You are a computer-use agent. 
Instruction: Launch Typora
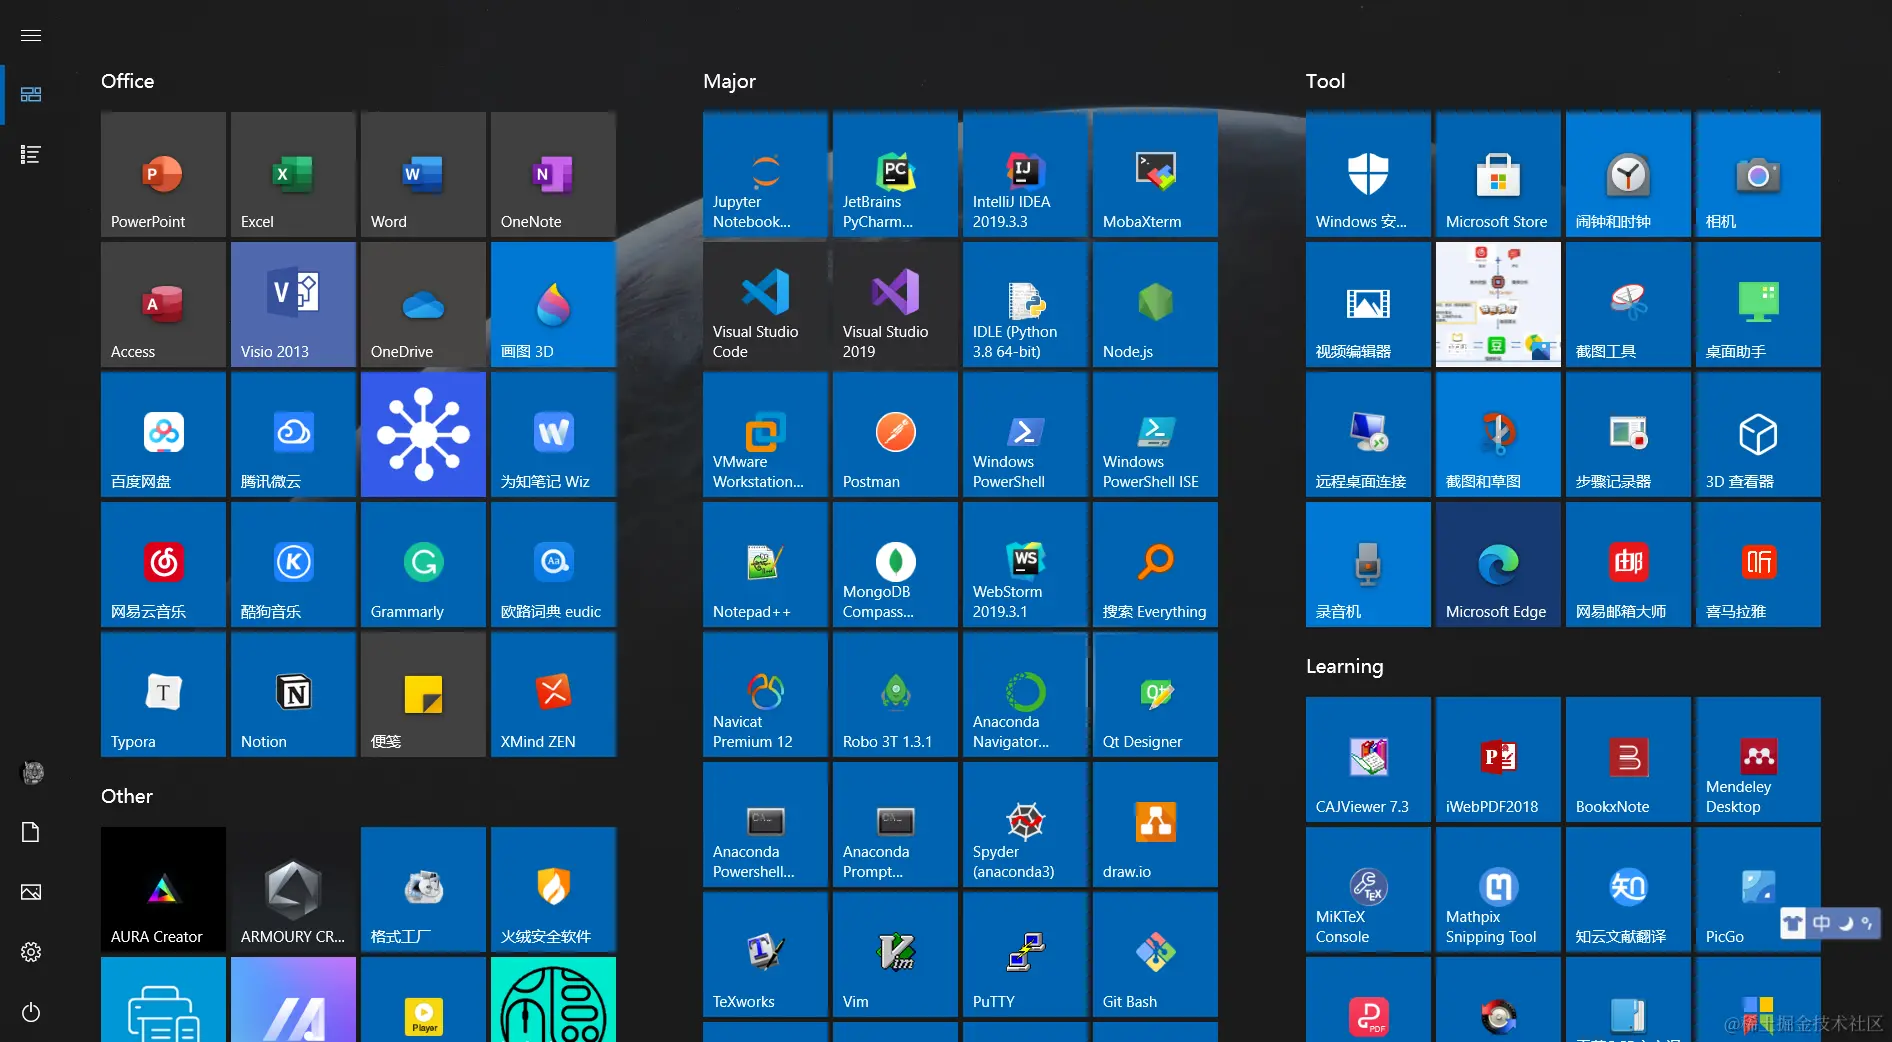coord(163,694)
